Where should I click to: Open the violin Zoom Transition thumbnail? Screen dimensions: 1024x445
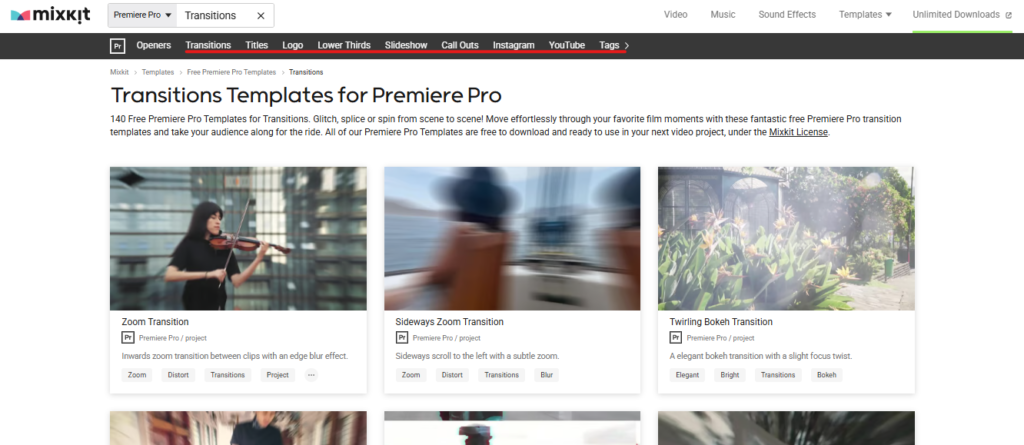[238, 239]
